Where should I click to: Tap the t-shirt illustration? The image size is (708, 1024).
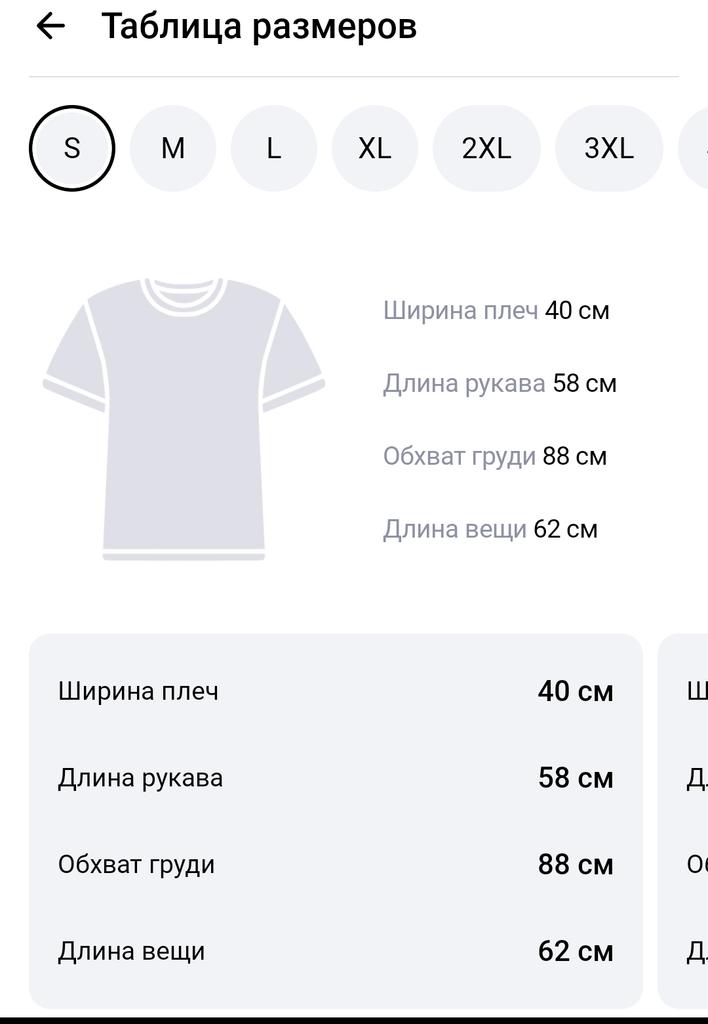pyautogui.click(x=184, y=418)
